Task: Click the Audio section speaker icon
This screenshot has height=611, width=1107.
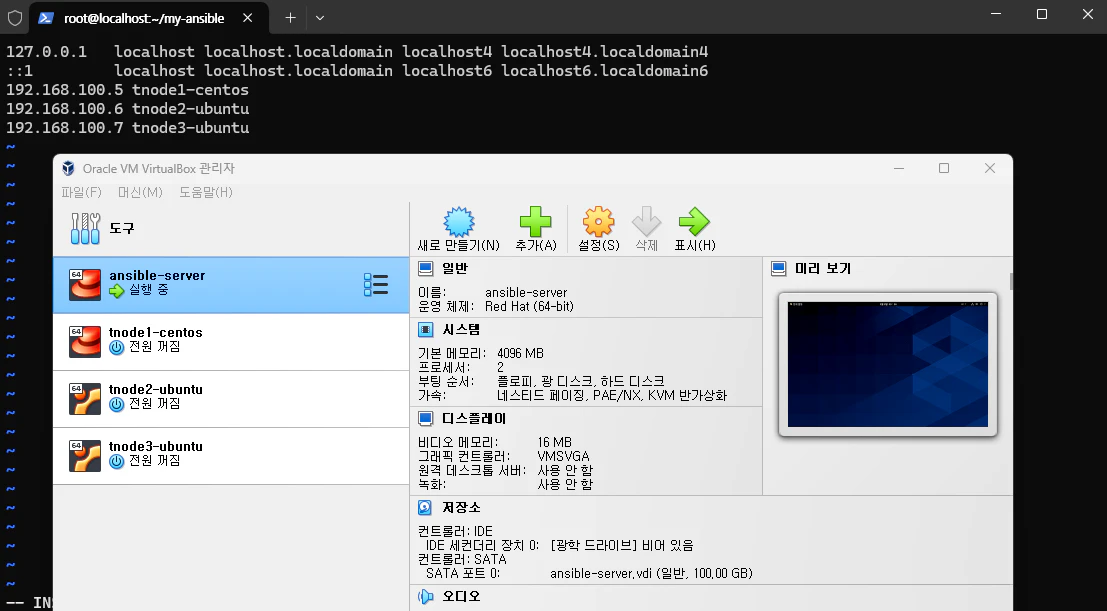Action: pyautogui.click(x=426, y=596)
